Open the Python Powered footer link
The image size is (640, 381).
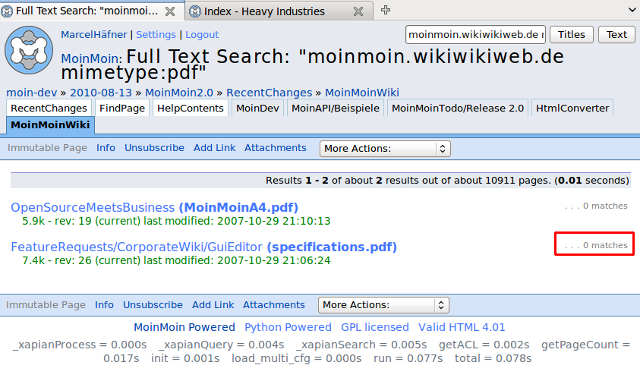click(288, 328)
